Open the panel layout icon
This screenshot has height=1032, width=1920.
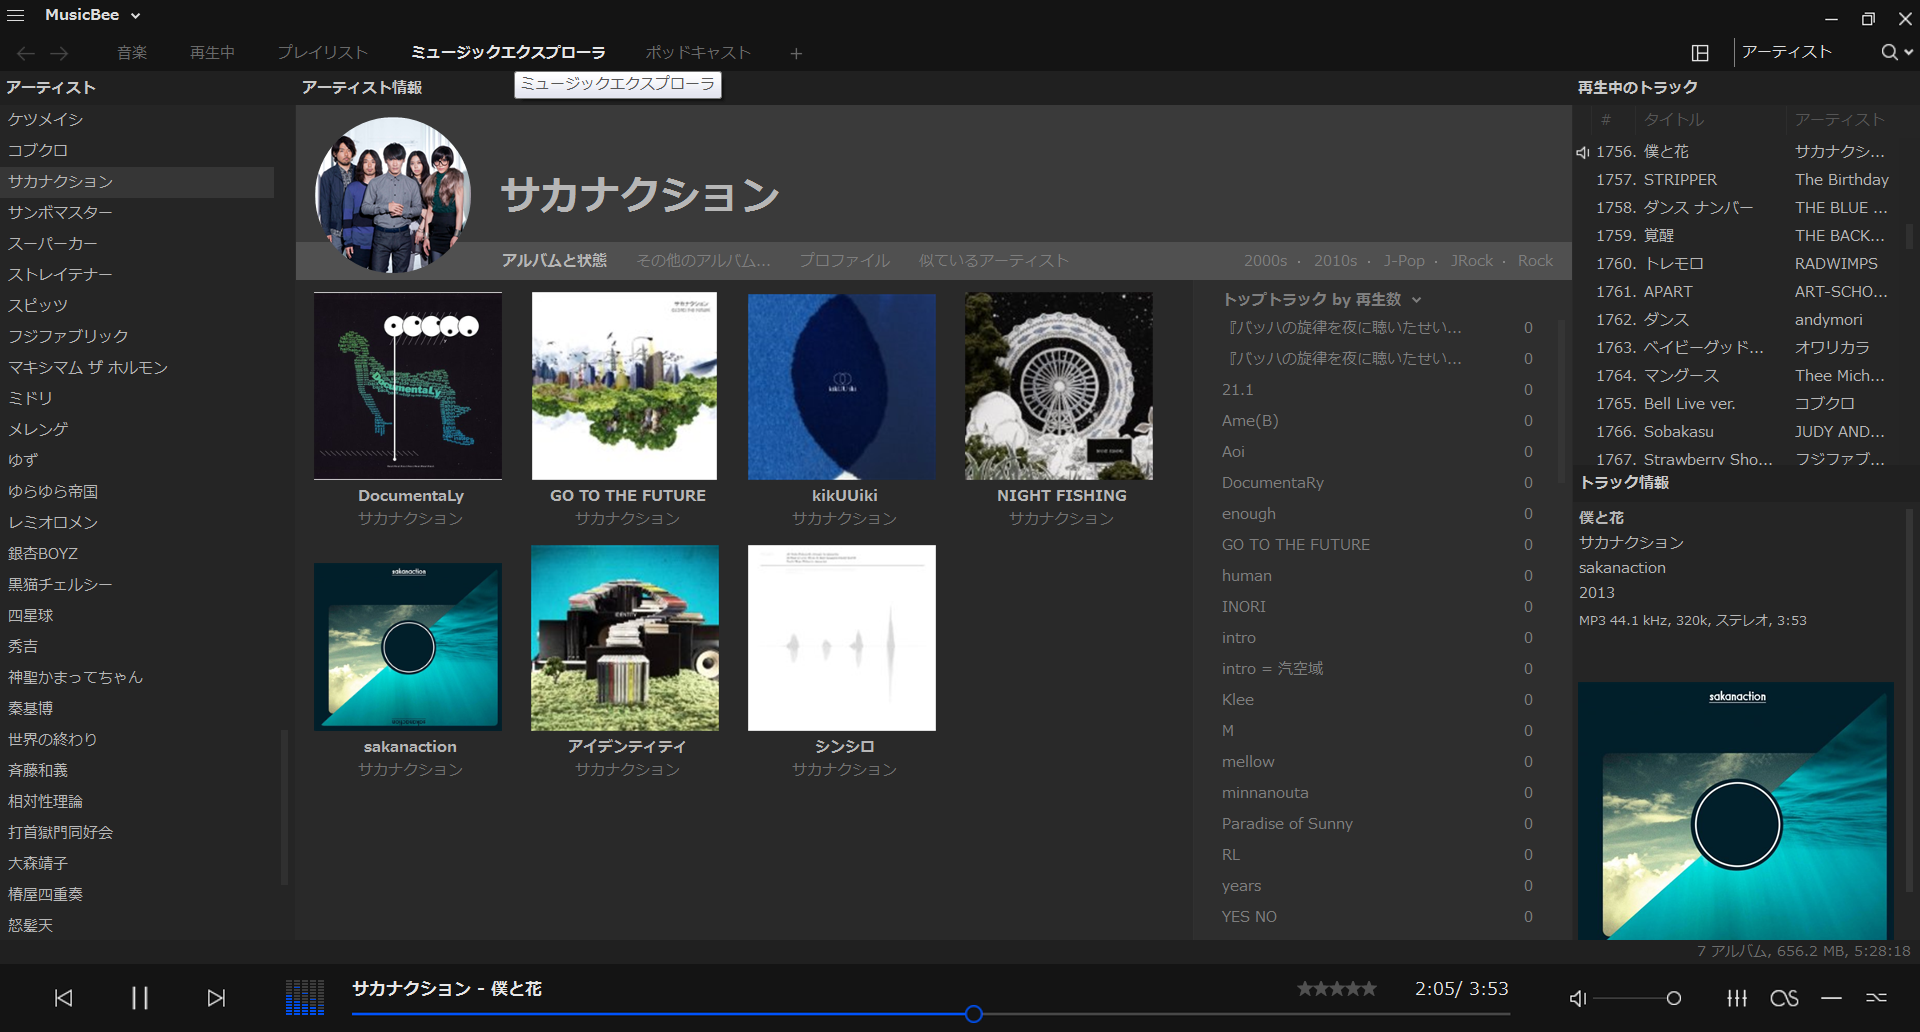tap(1700, 53)
